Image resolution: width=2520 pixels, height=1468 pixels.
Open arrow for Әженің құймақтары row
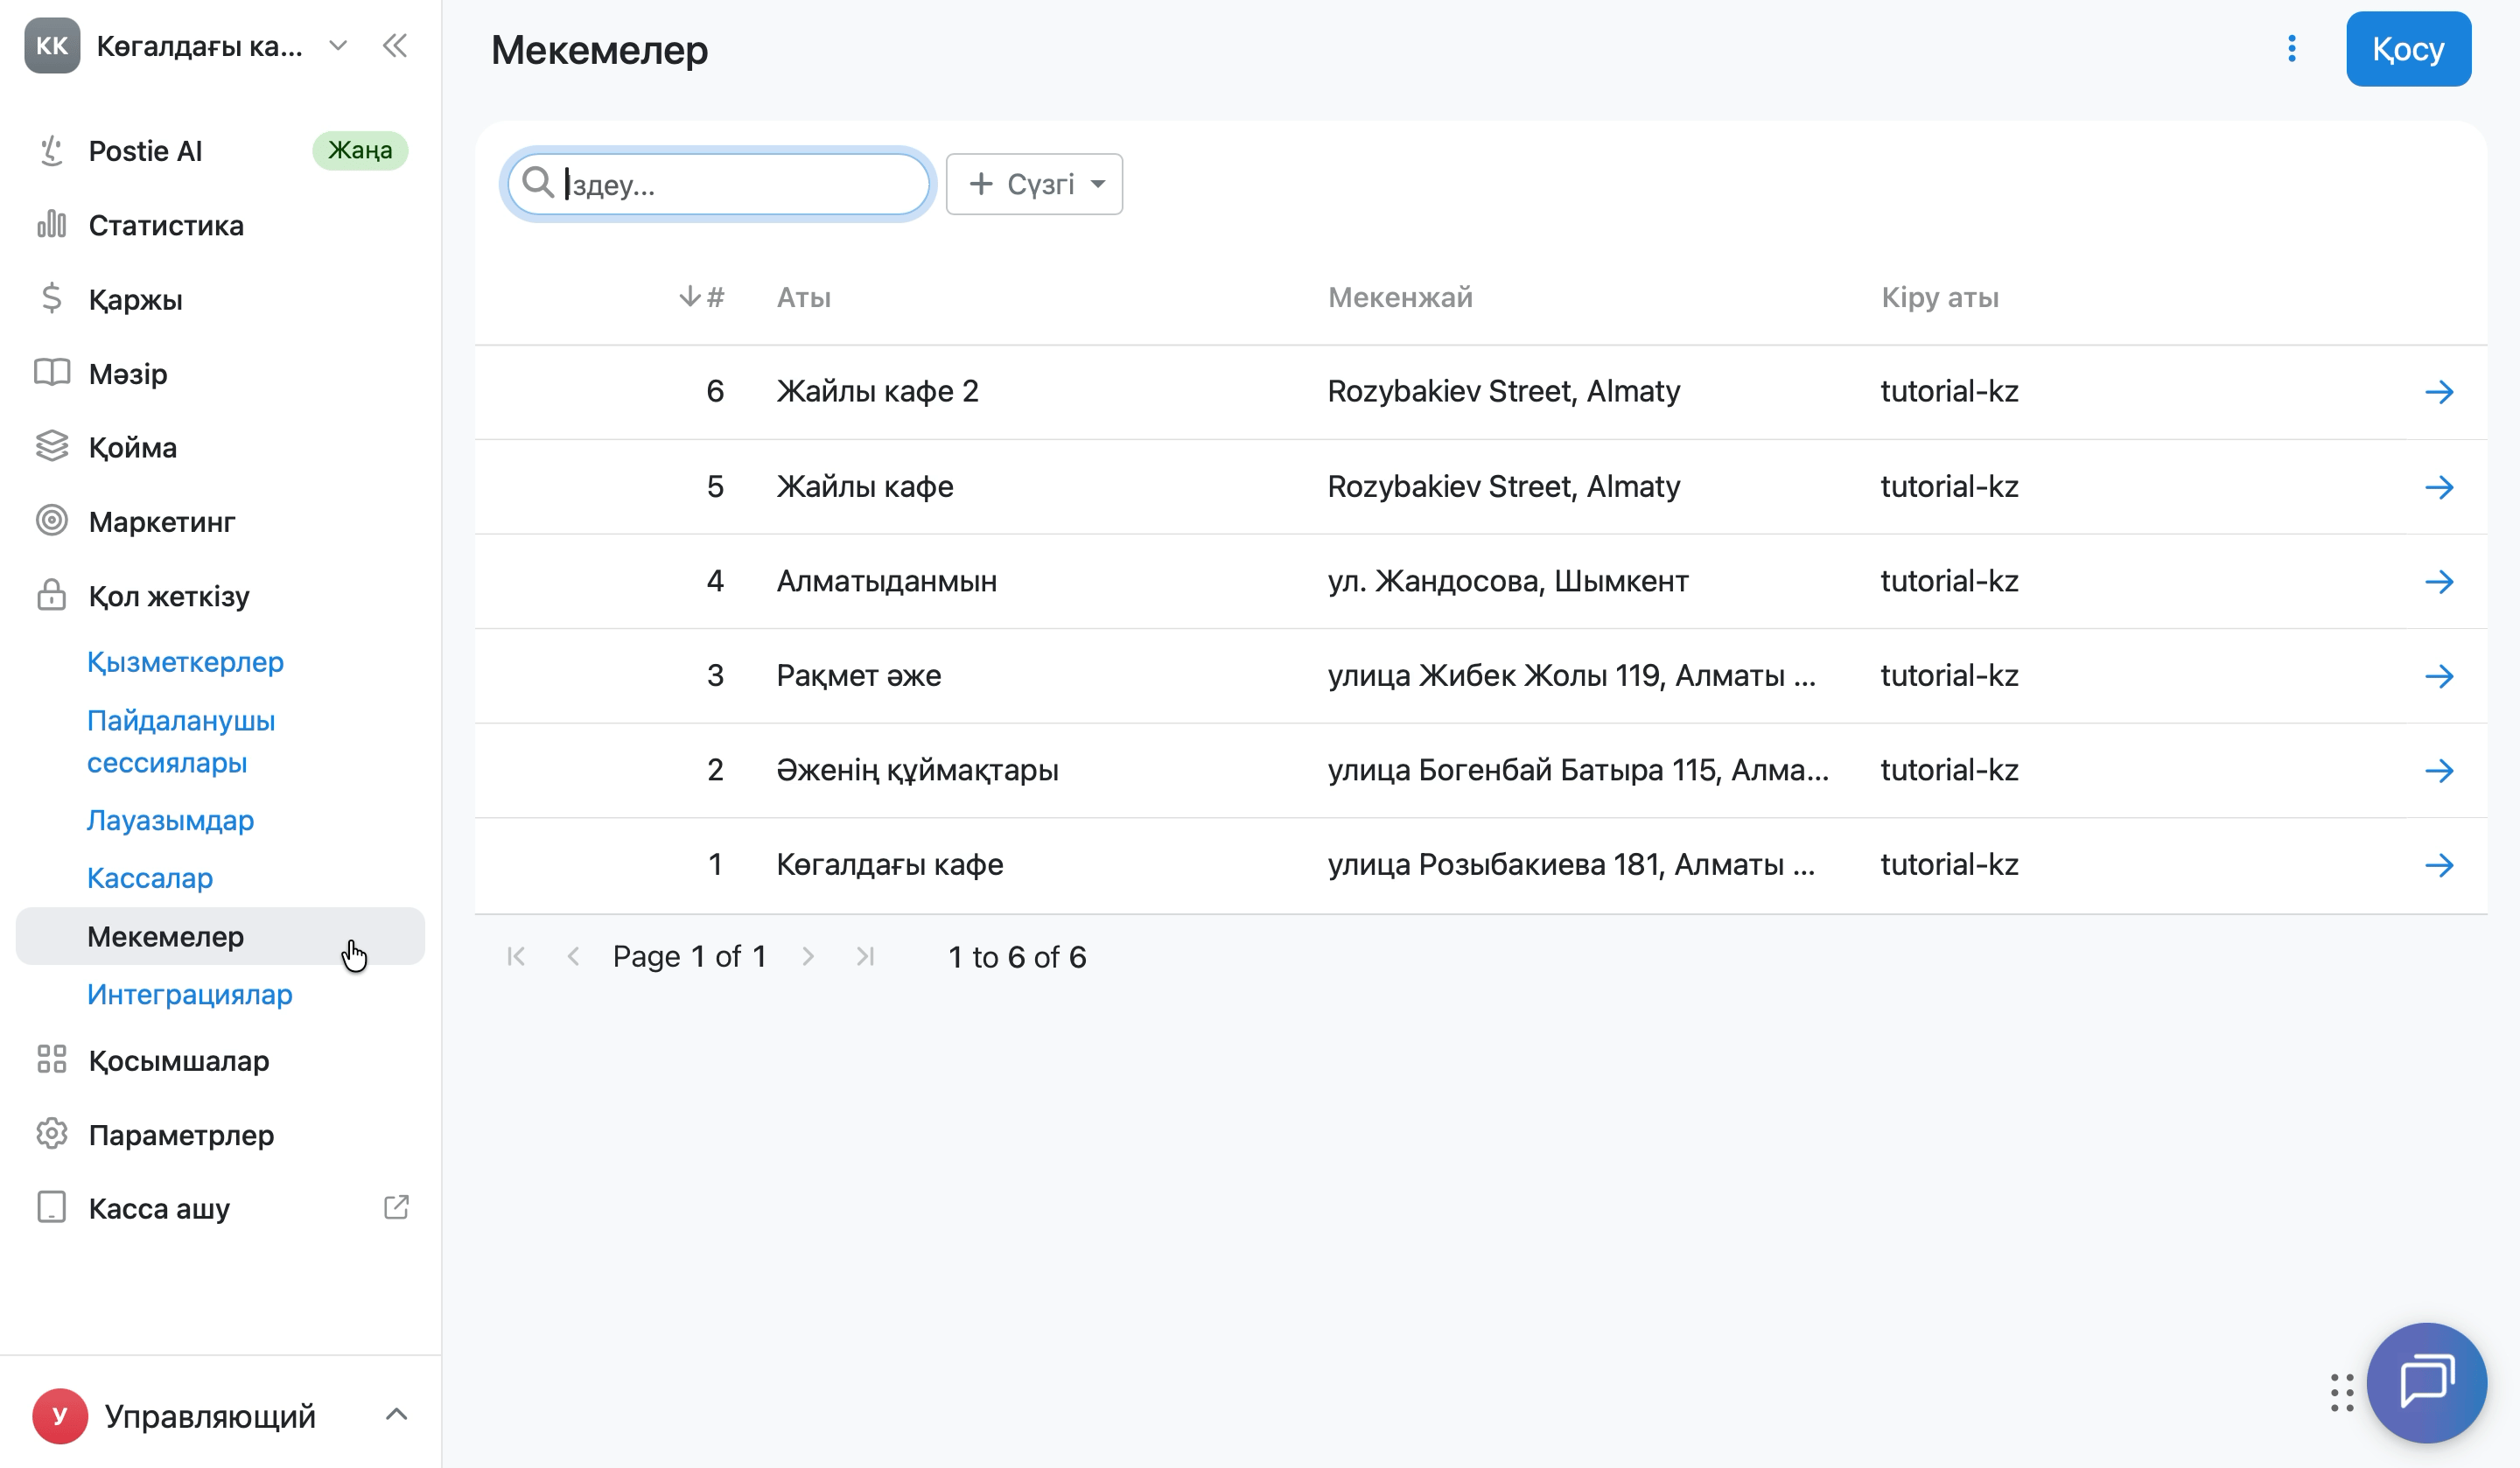coord(2439,771)
